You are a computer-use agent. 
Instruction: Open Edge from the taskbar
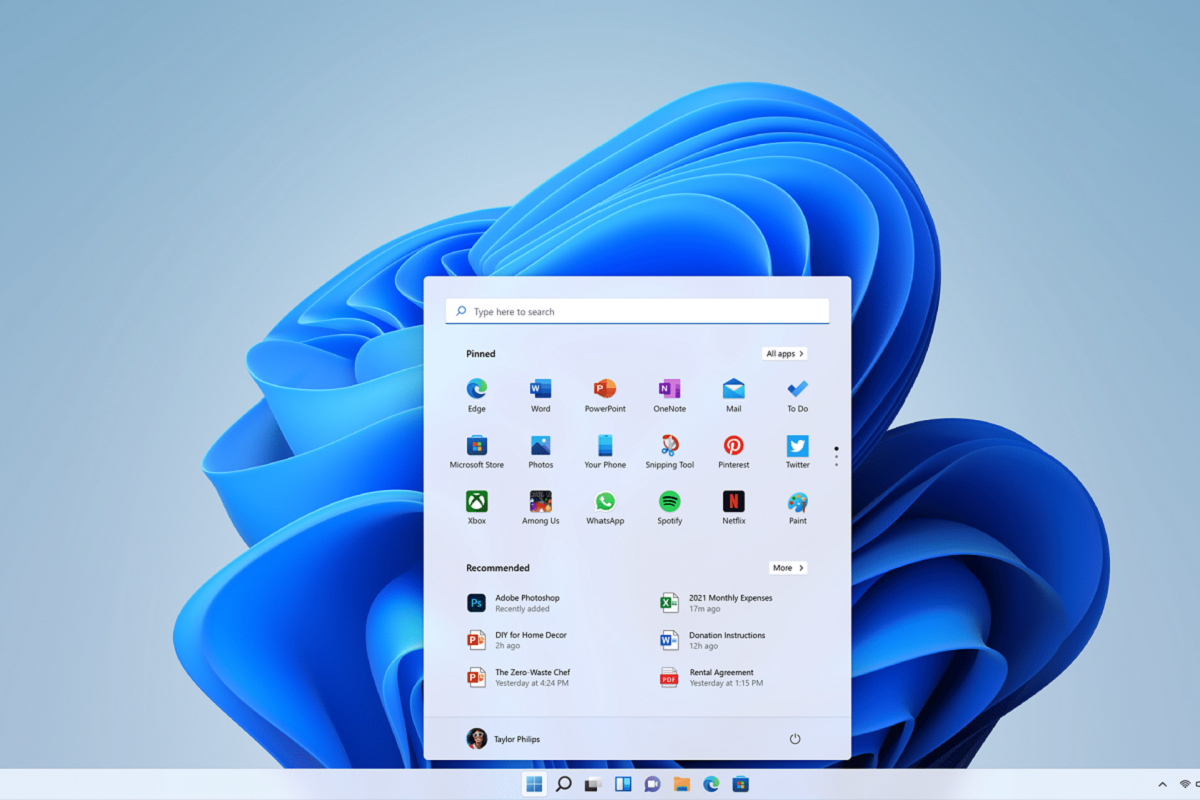click(x=711, y=784)
